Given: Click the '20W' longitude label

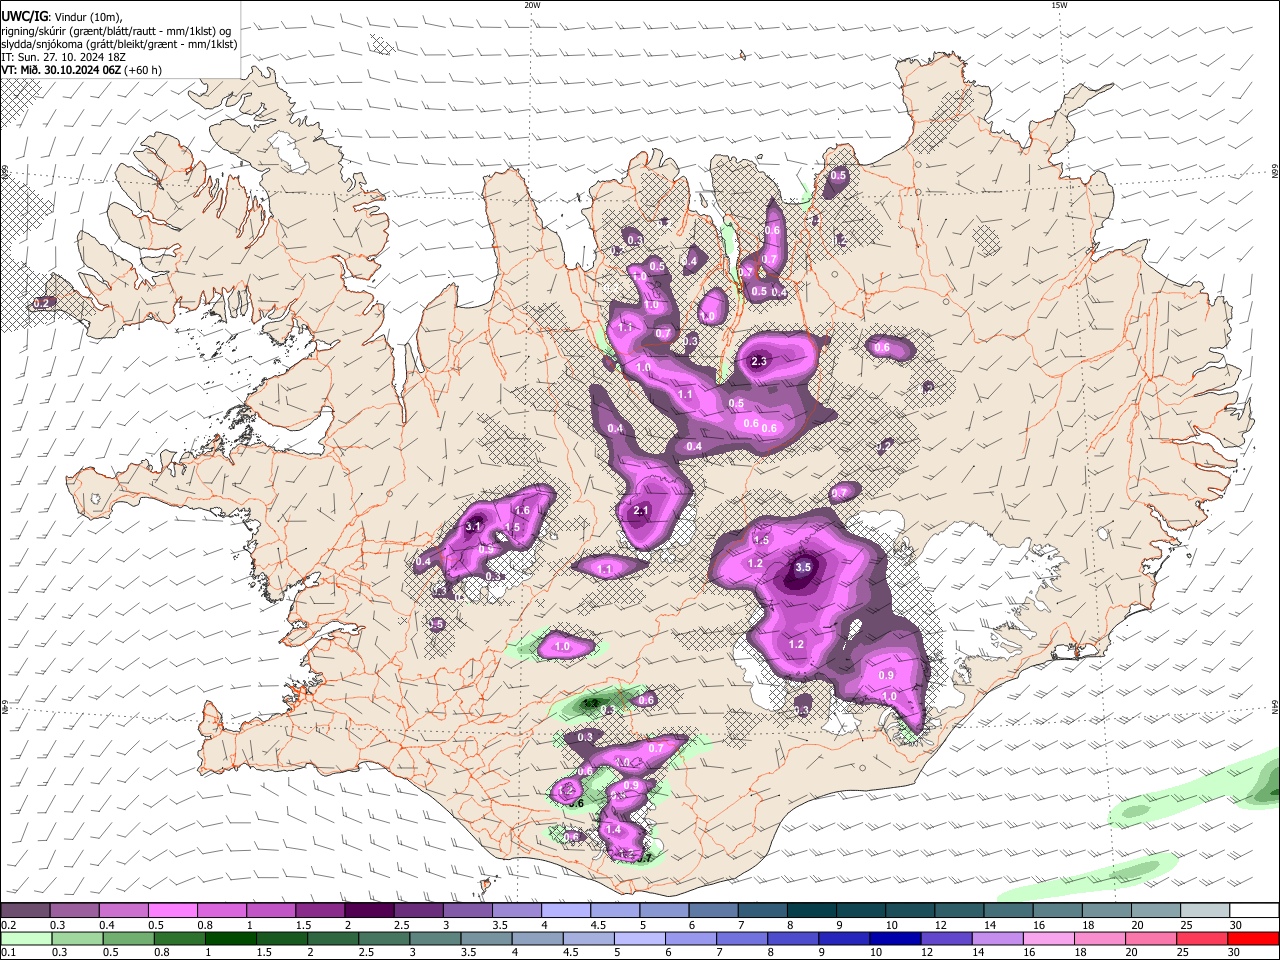Looking at the screenshot, I should click(532, 5).
